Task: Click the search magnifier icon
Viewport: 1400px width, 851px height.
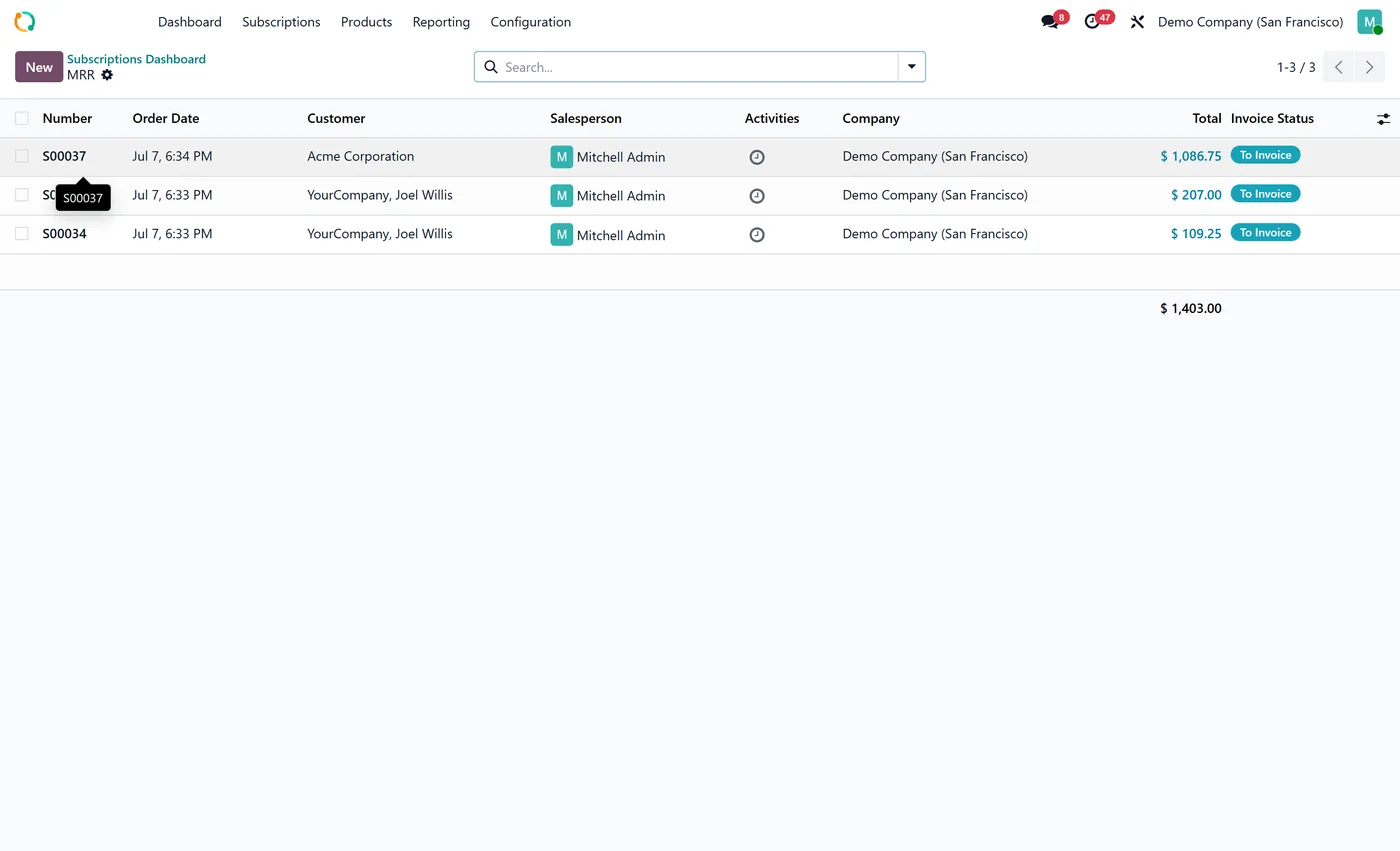Action: coord(491,67)
